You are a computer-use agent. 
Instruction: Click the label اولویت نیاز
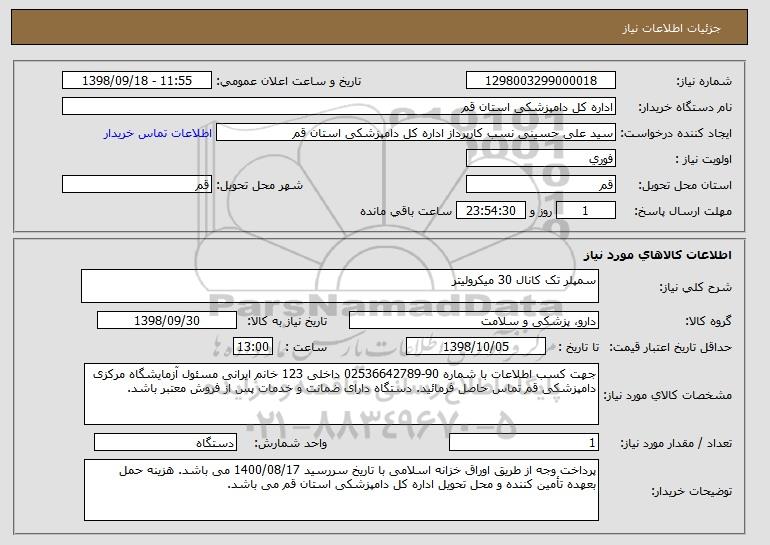click(x=703, y=159)
